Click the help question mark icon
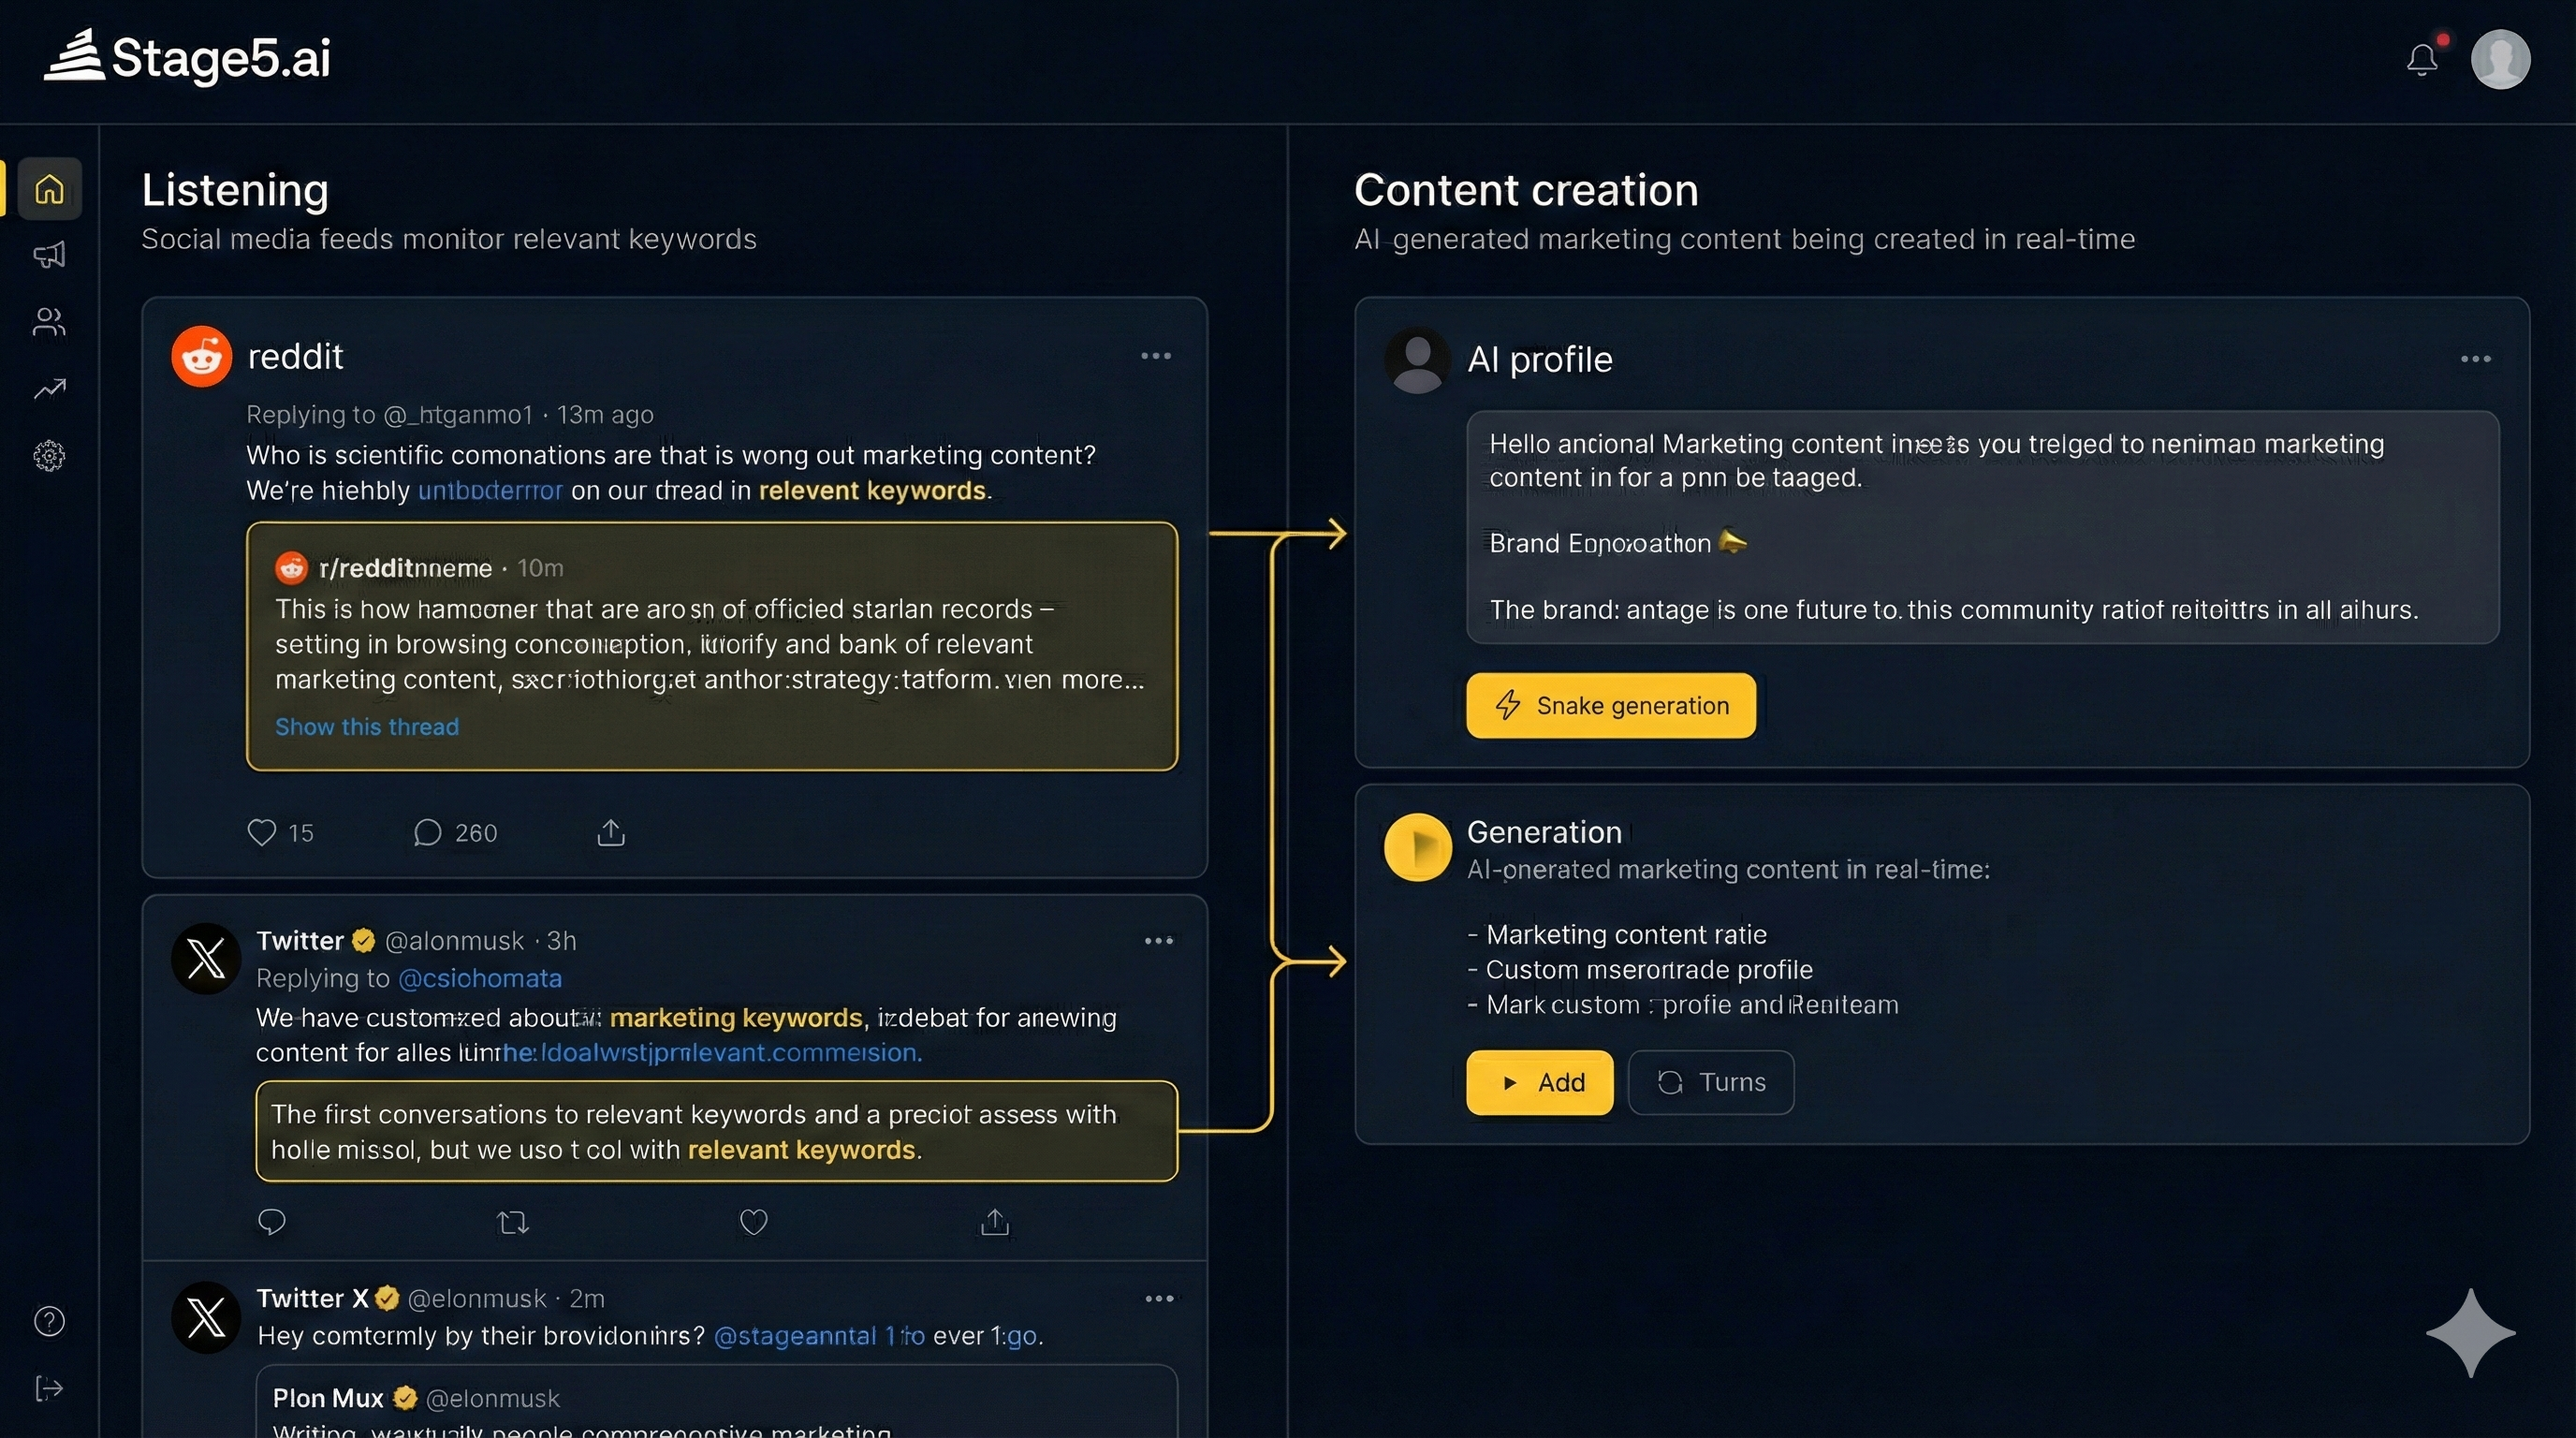This screenshot has width=2576, height=1438. 49,1321
